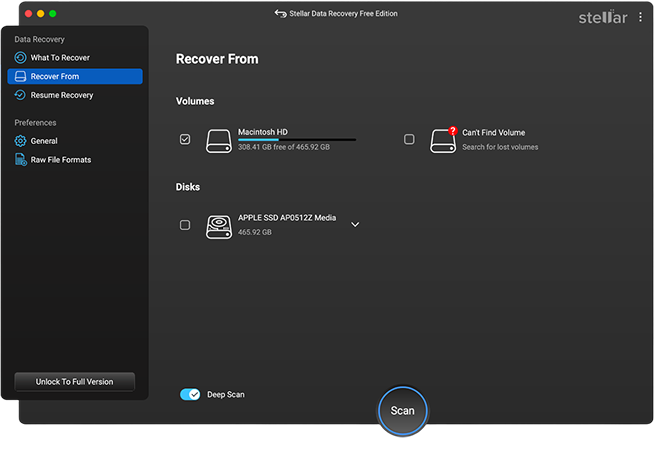Click the Raw File Formats document icon

coord(20,160)
